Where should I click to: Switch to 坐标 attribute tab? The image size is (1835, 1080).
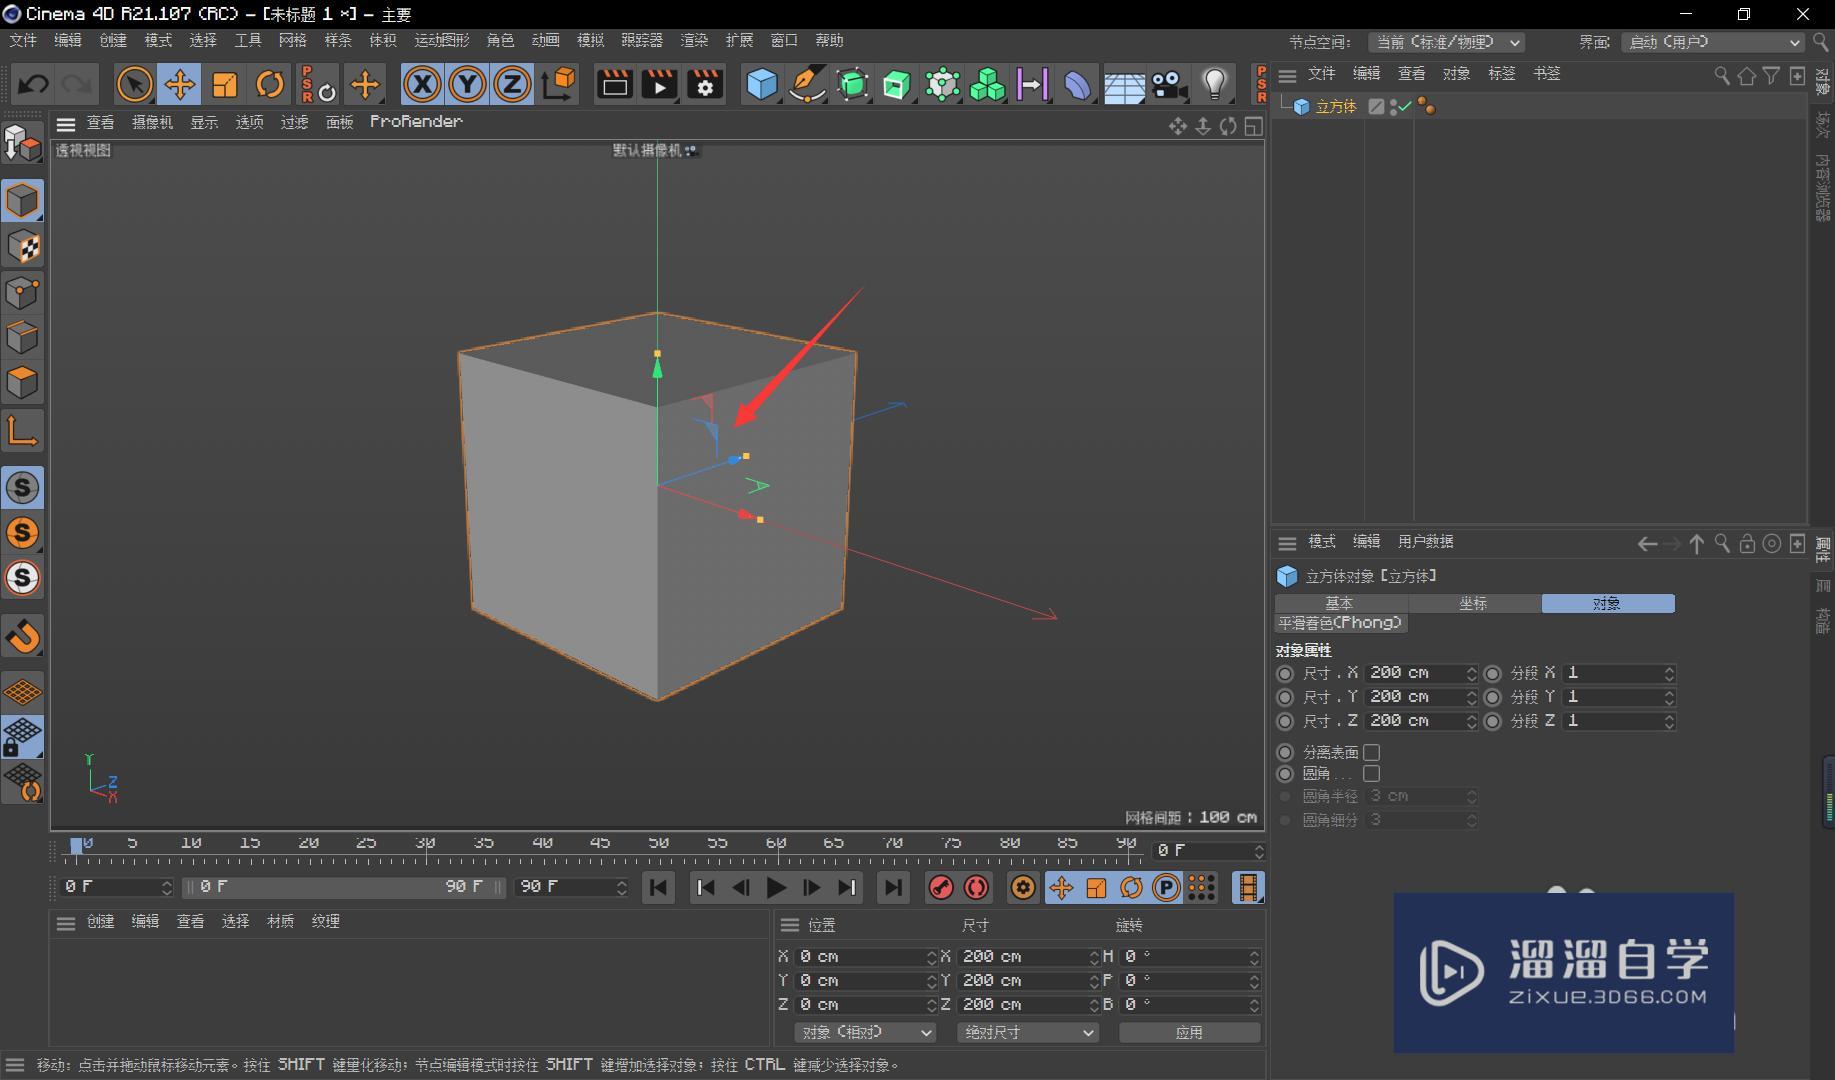click(x=1474, y=603)
